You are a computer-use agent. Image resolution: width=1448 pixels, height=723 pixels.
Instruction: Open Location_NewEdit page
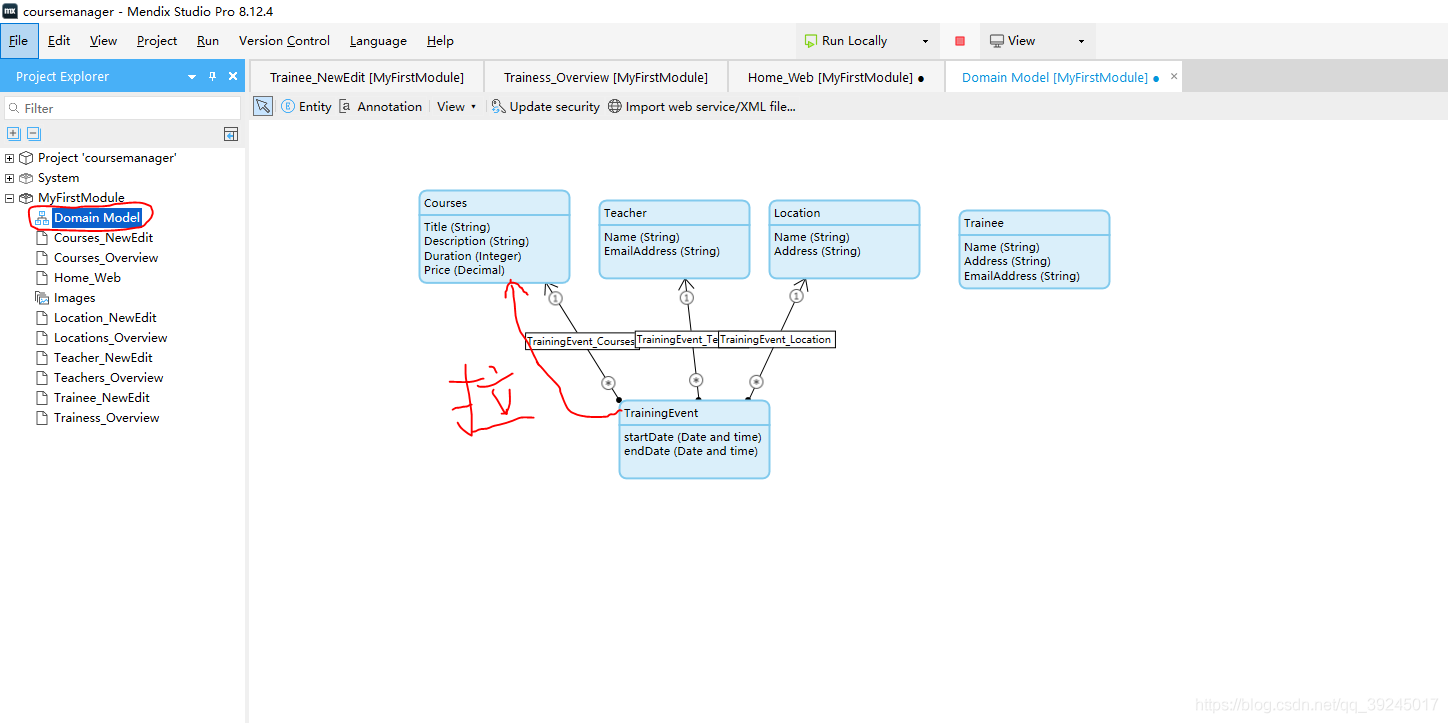coord(105,318)
